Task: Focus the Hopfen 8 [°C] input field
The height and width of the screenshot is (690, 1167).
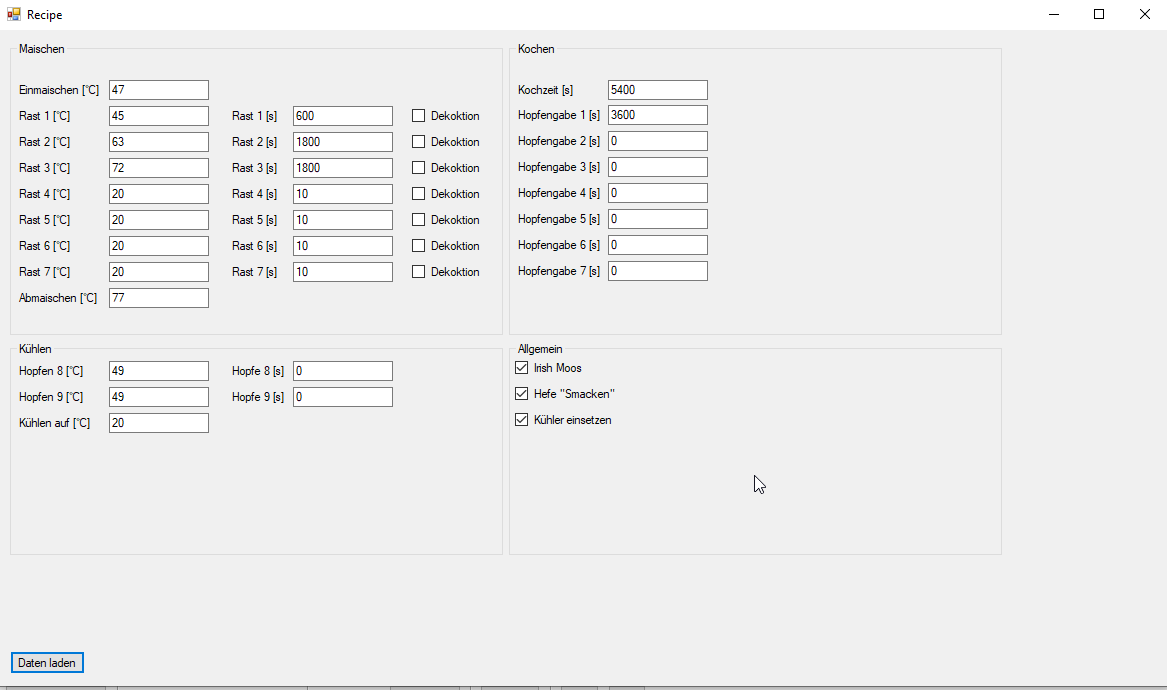Action: [x=158, y=371]
